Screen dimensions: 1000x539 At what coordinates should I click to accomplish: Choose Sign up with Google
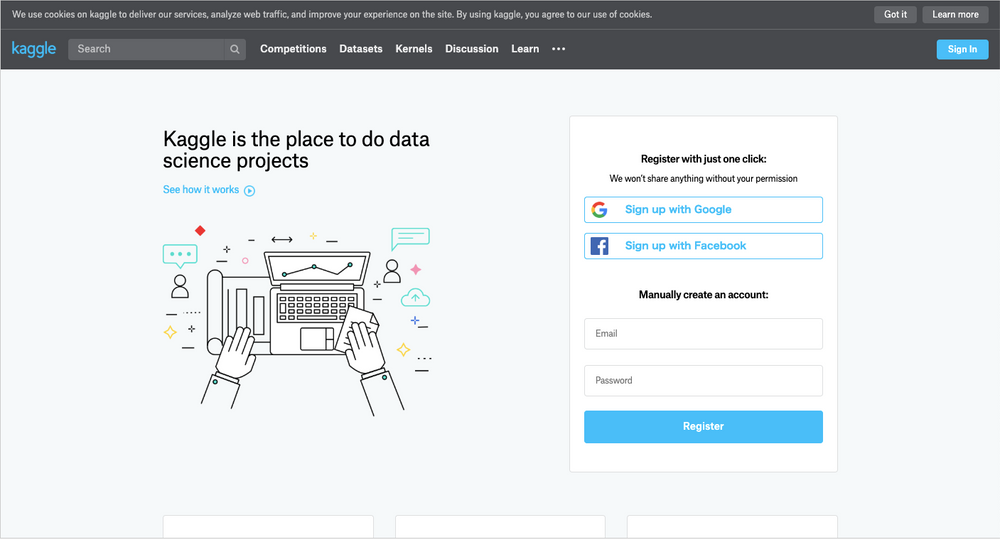(703, 210)
